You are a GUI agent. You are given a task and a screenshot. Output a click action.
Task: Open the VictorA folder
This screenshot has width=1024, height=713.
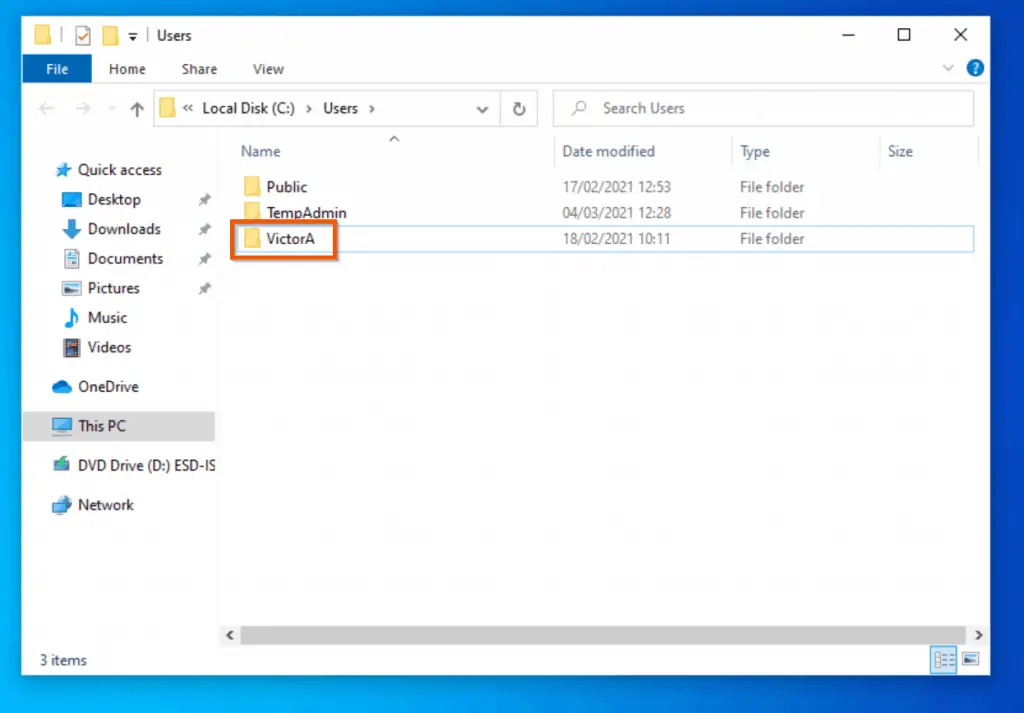point(288,239)
